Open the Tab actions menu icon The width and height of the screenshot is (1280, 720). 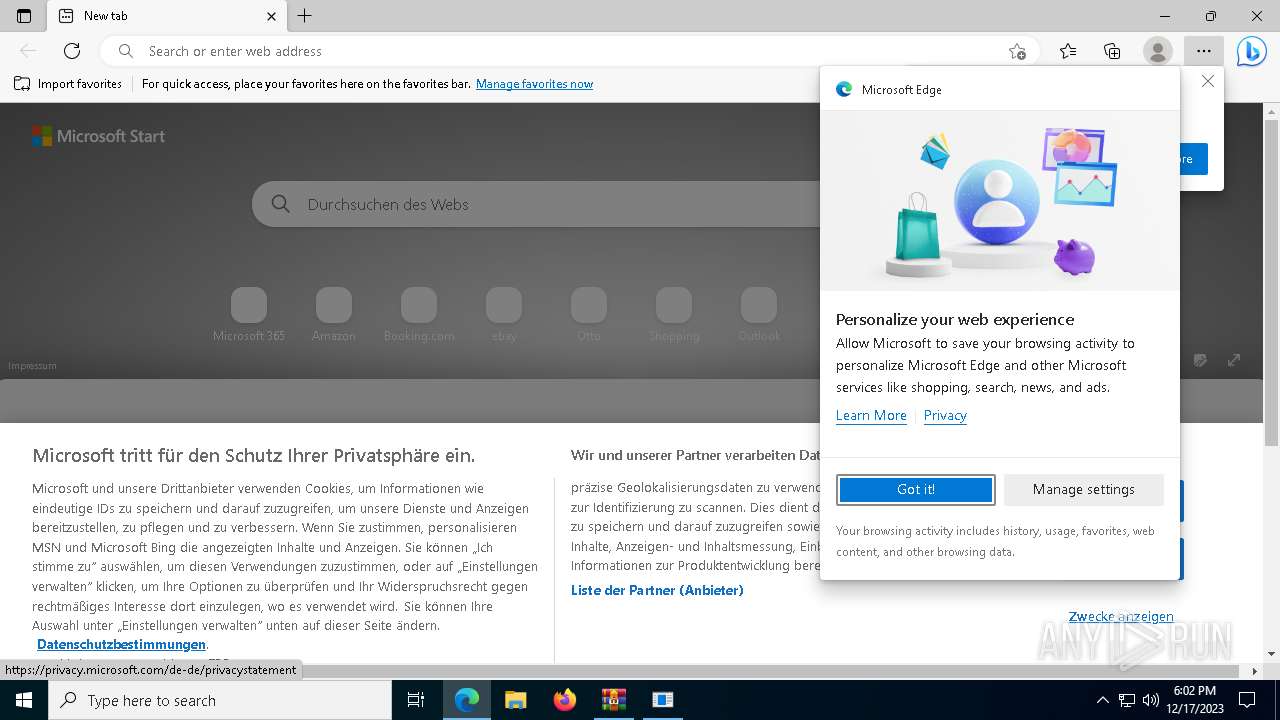(x=24, y=16)
